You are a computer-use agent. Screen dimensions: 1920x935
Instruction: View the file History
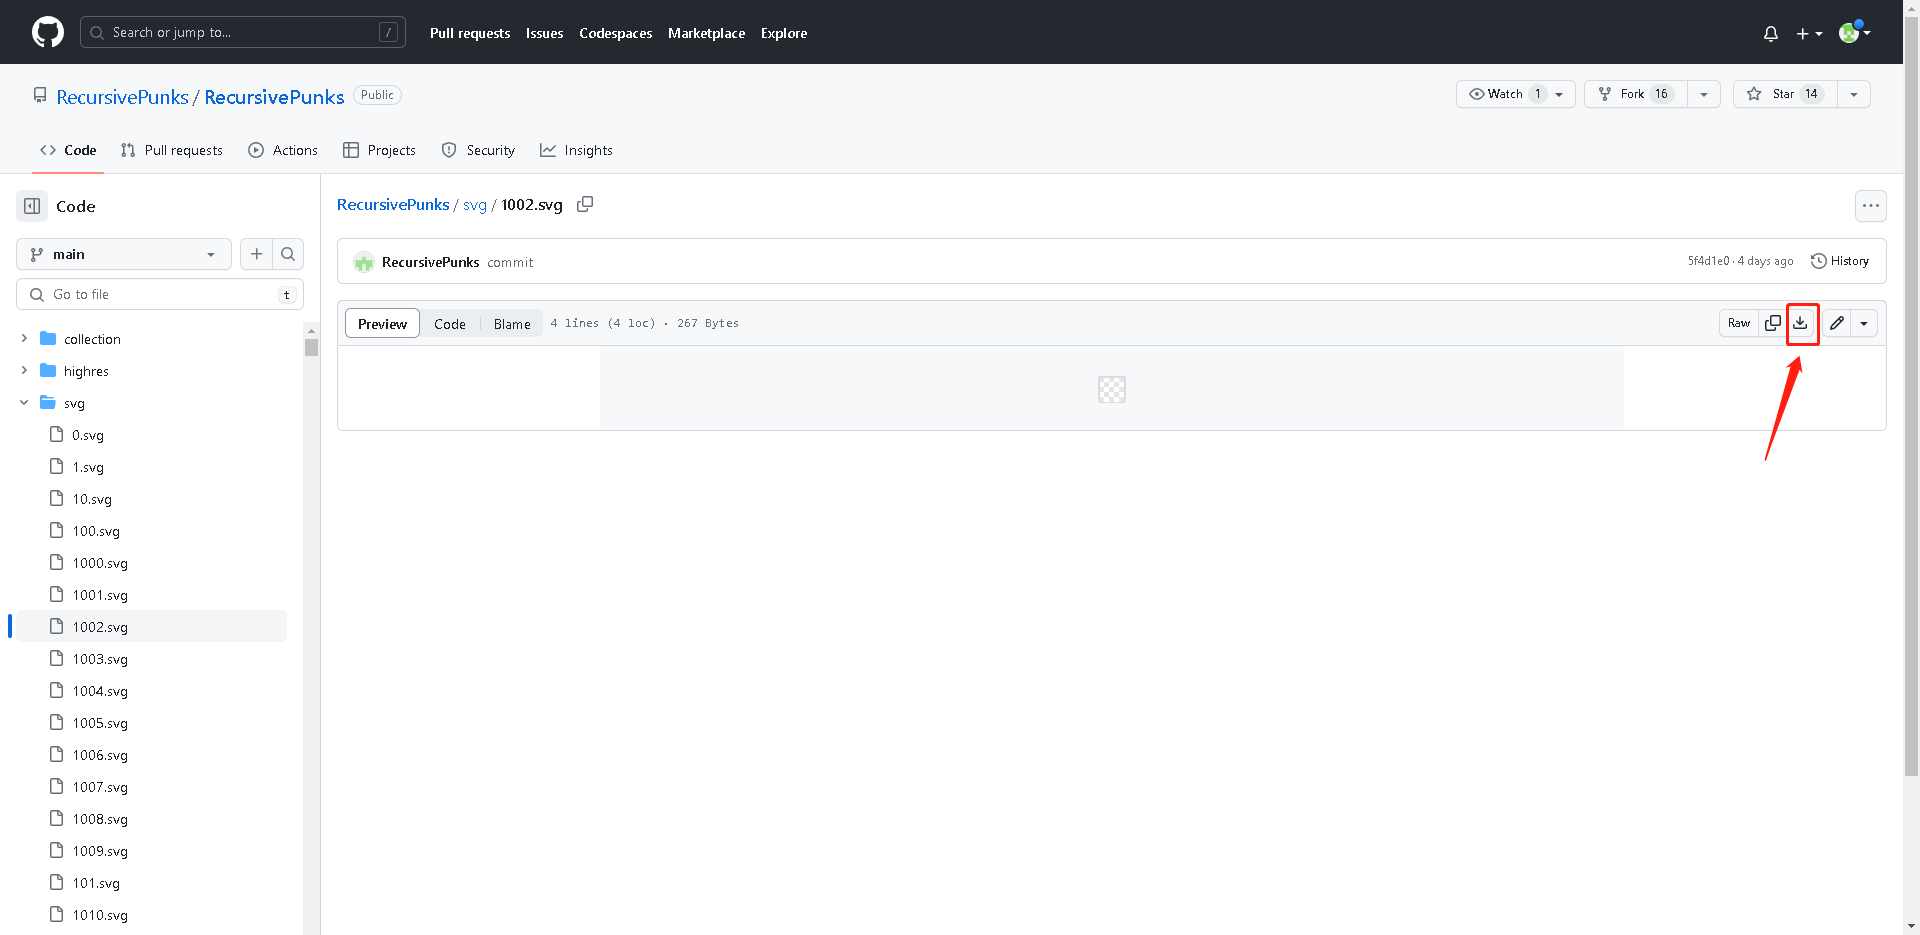(1840, 261)
